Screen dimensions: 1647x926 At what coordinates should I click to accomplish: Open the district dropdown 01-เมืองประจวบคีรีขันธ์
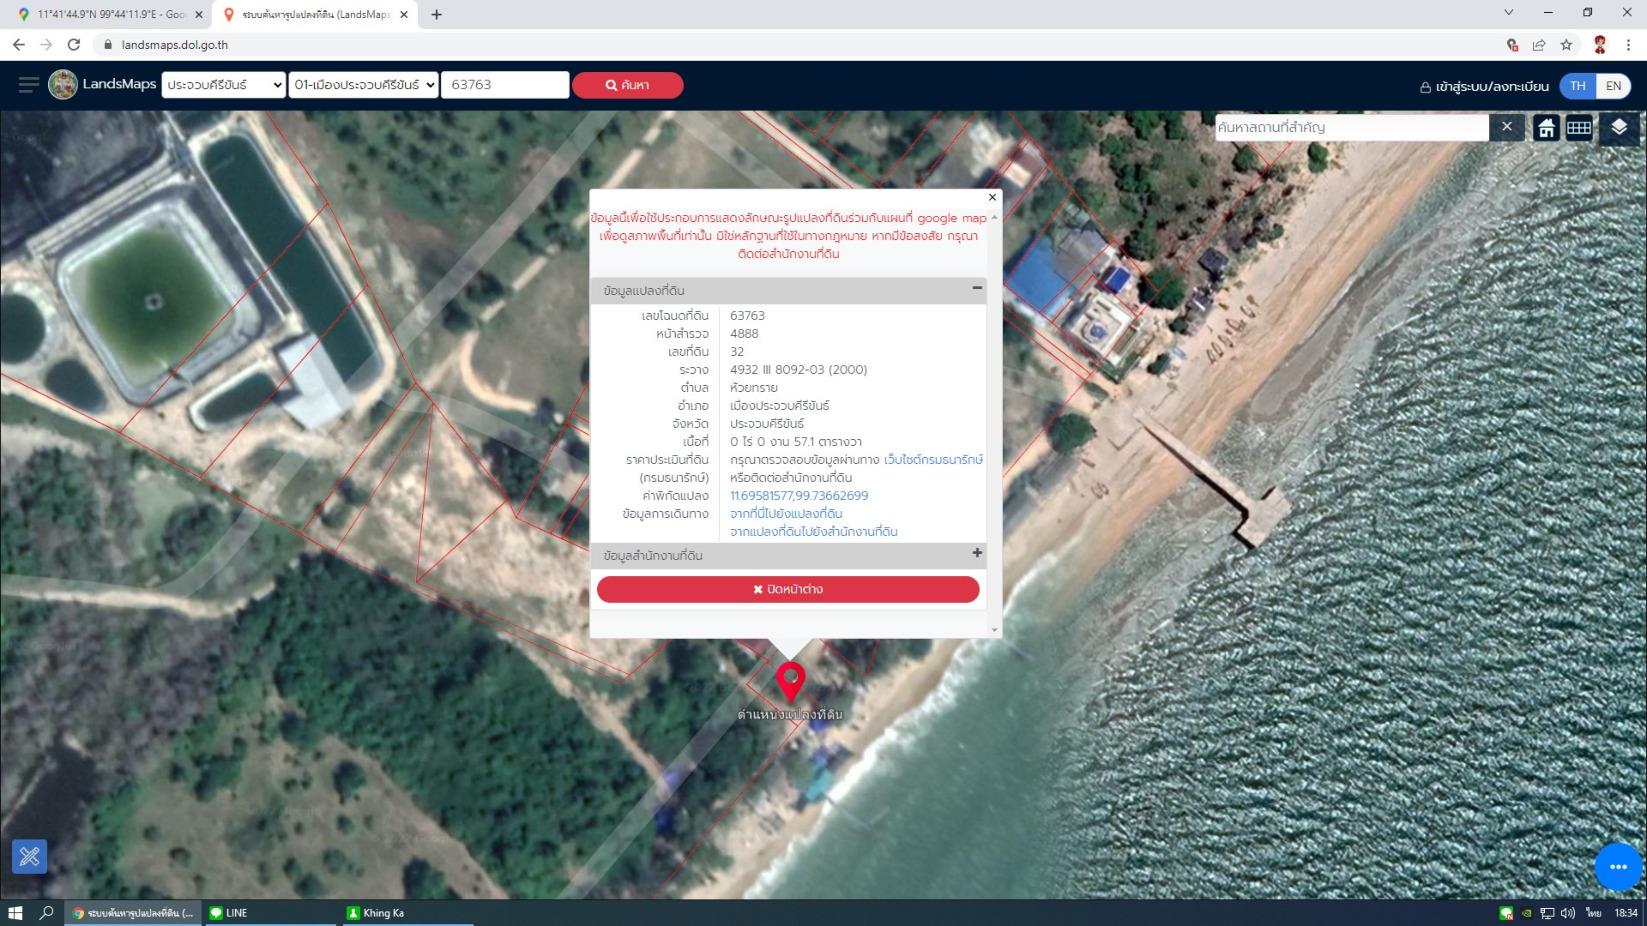coord(364,85)
